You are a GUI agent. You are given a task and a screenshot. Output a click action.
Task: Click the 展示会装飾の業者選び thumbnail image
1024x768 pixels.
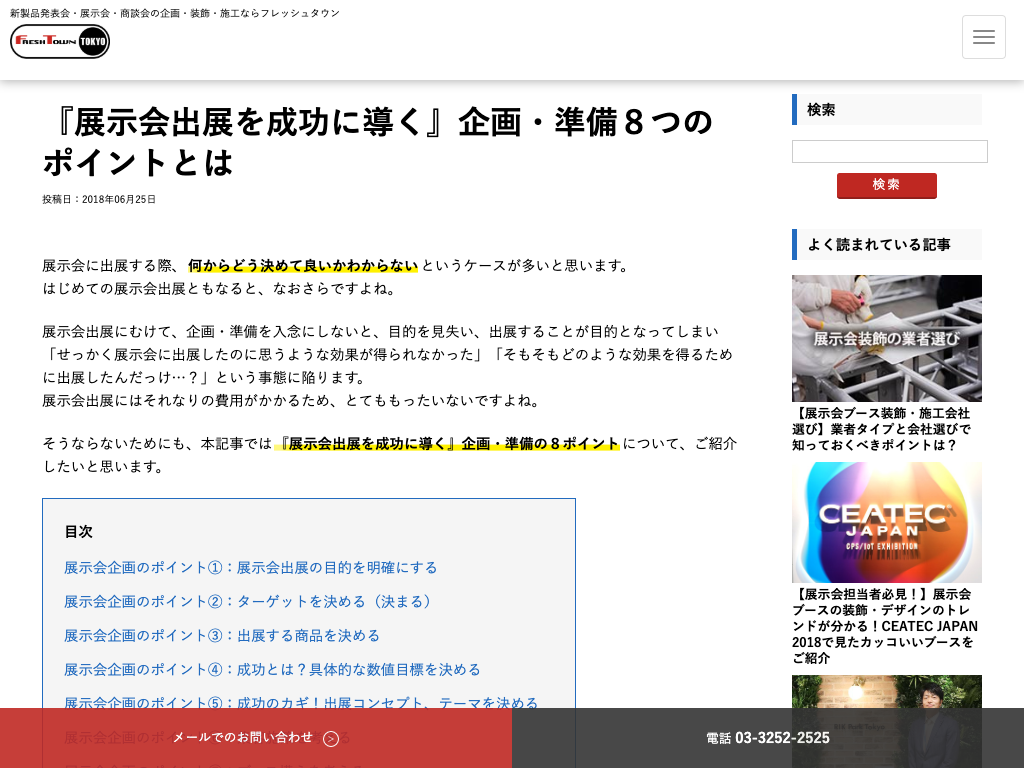coord(887,338)
